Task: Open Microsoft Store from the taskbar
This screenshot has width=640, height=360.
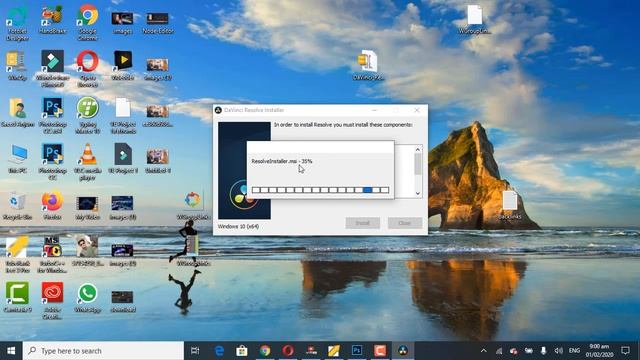Action: 242,351
